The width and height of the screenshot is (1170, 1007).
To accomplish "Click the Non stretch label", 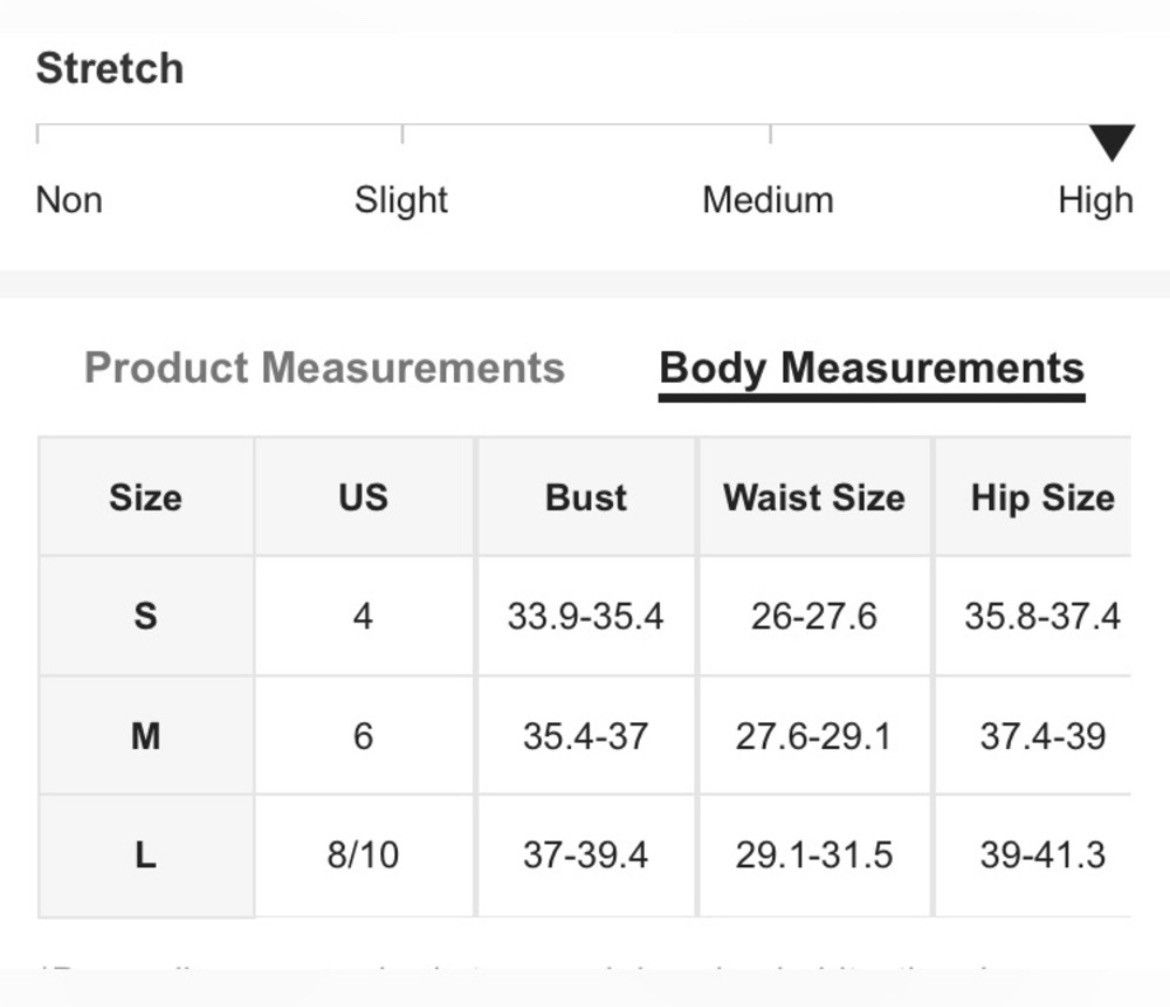I will tap(69, 200).
